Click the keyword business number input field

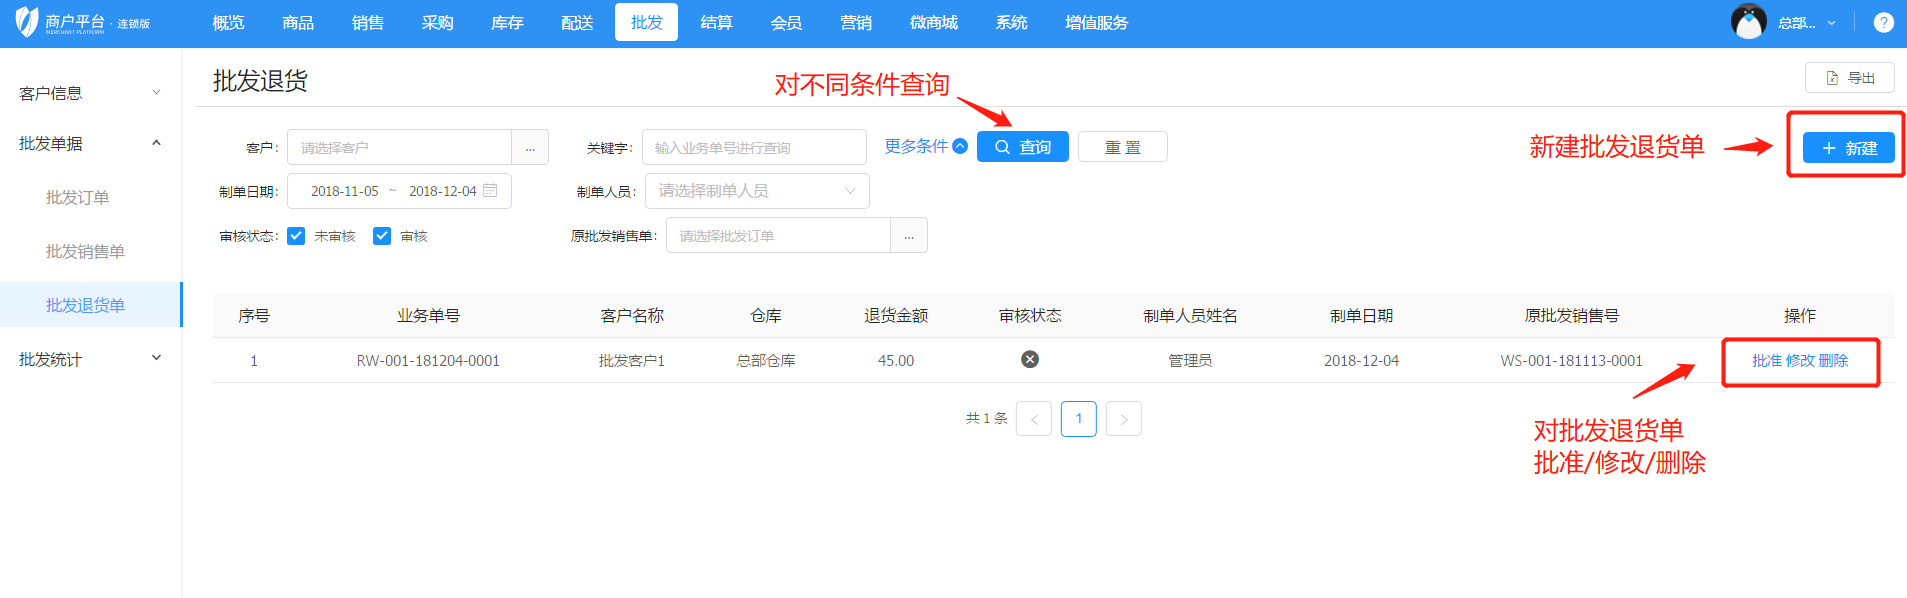pos(754,148)
